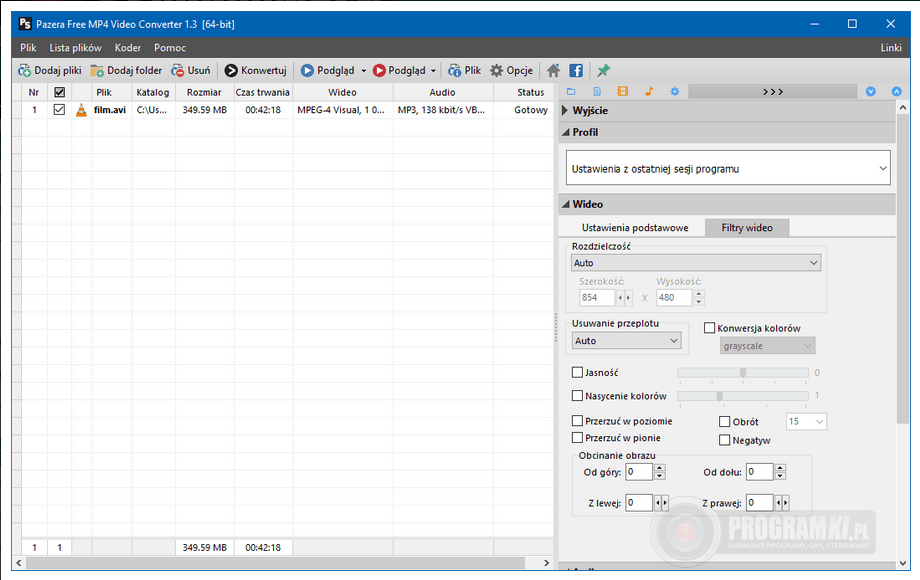Open the Koder menu

coord(127,48)
